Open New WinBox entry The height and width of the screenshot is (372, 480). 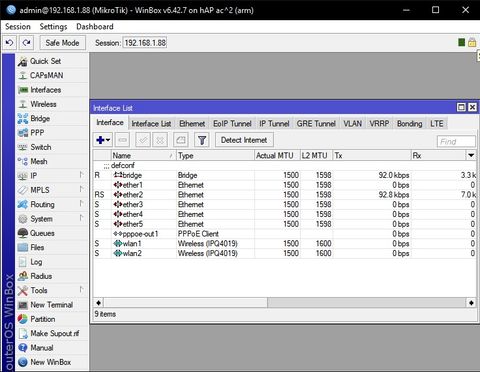pyautogui.click(x=51, y=362)
